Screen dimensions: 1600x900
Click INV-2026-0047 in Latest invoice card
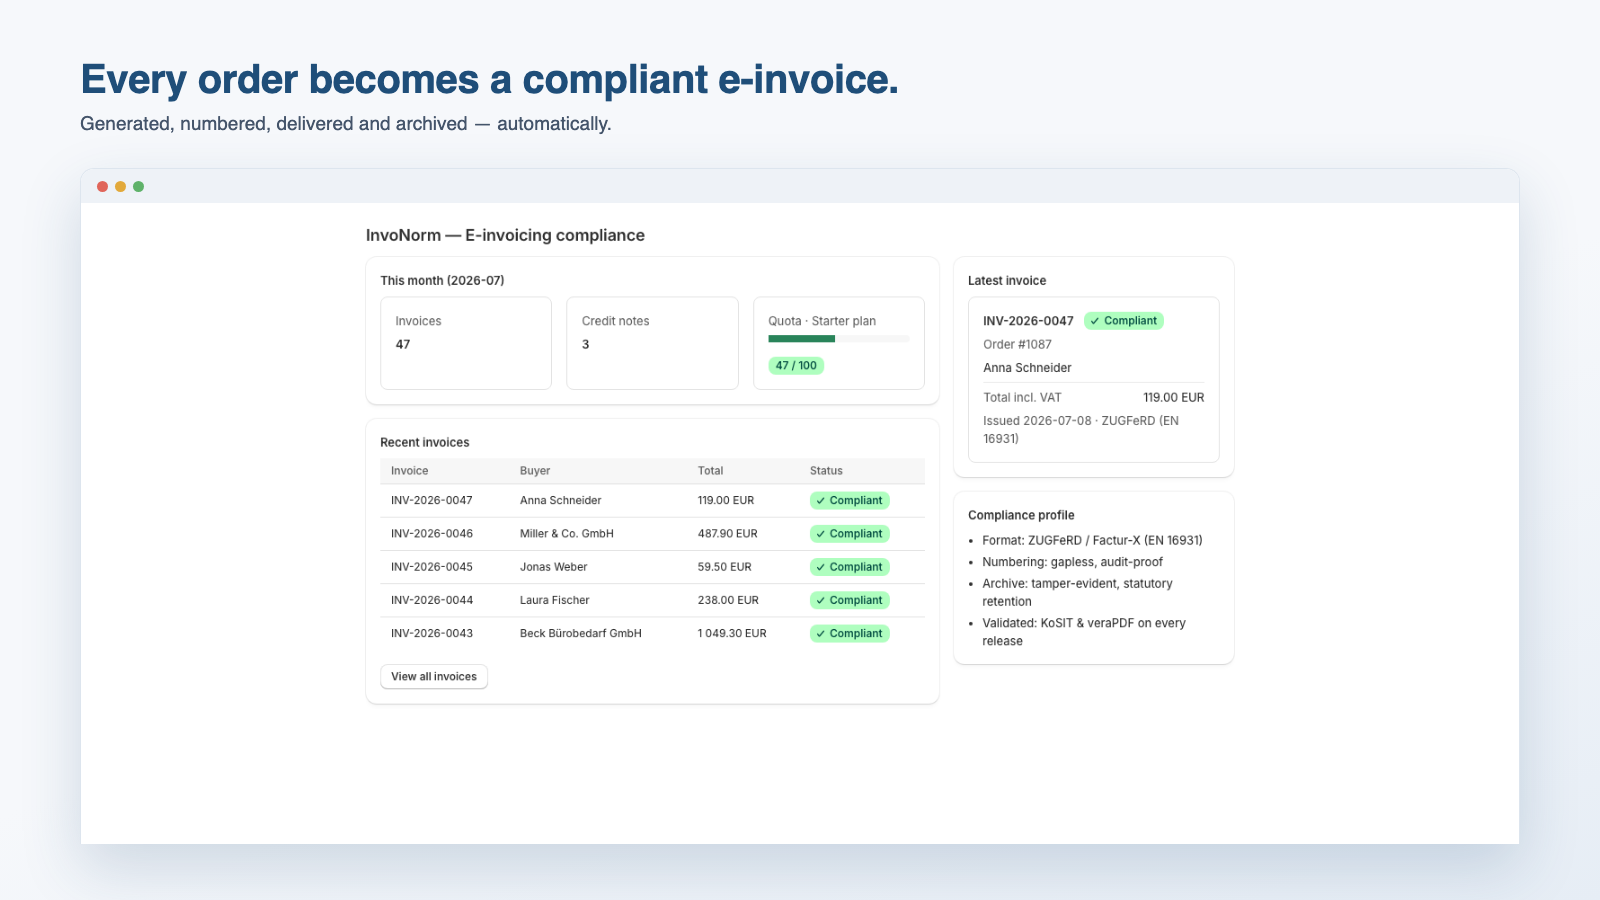click(x=1028, y=321)
